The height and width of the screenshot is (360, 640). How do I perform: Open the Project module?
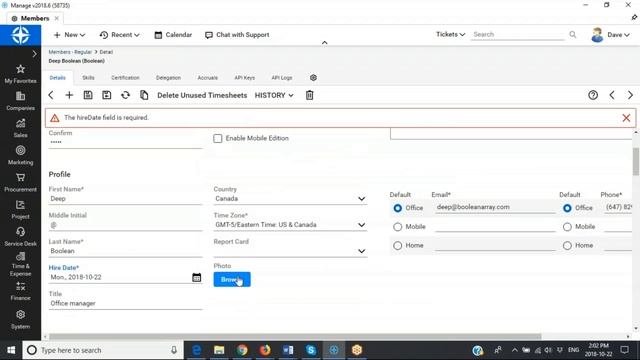pos(20,209)
